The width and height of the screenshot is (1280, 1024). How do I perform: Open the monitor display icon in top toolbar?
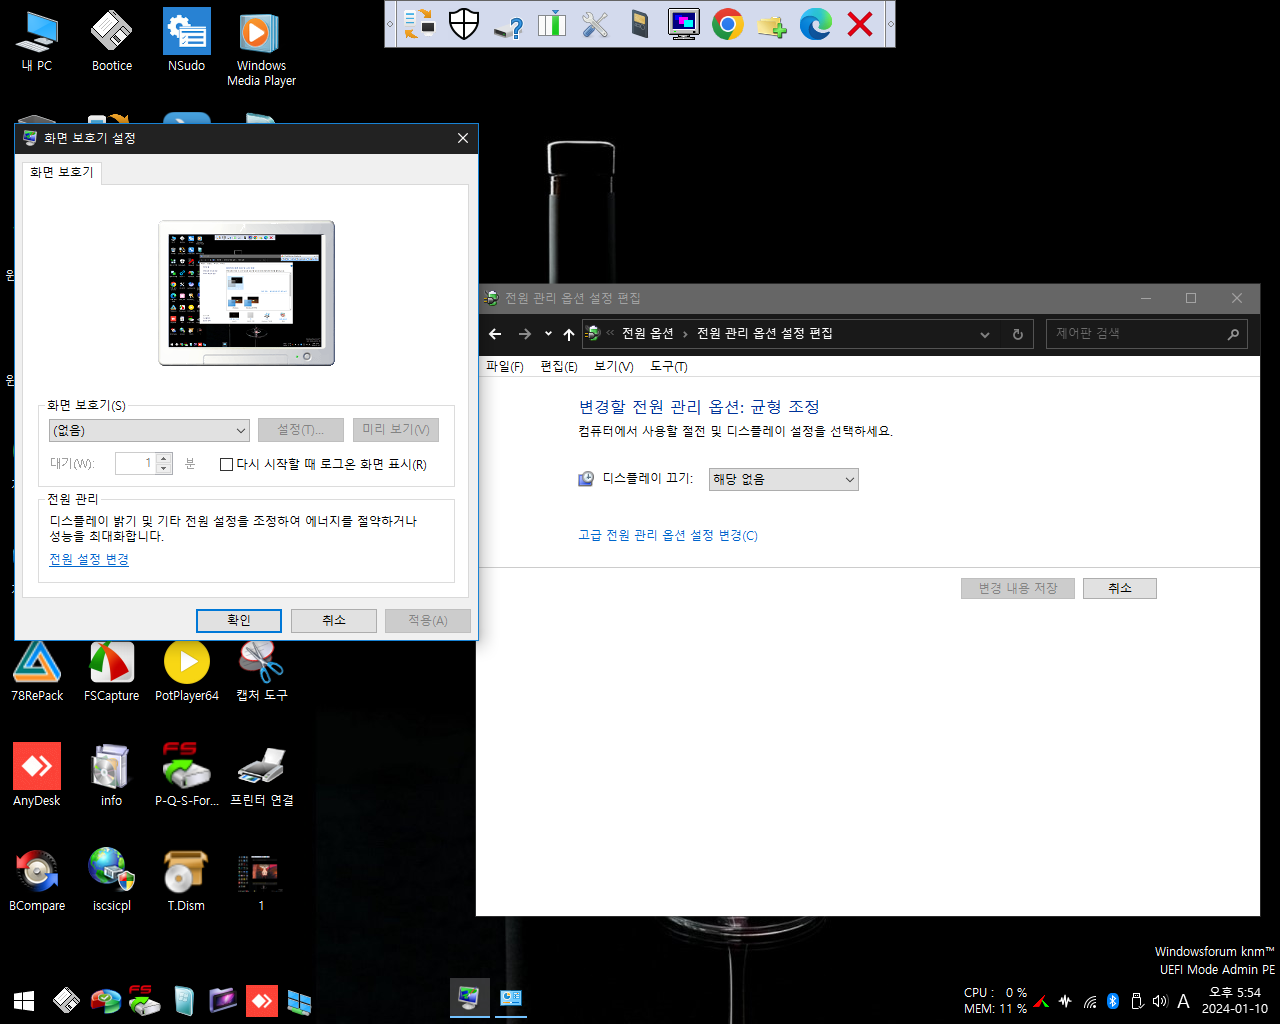(x=684, y=24)
